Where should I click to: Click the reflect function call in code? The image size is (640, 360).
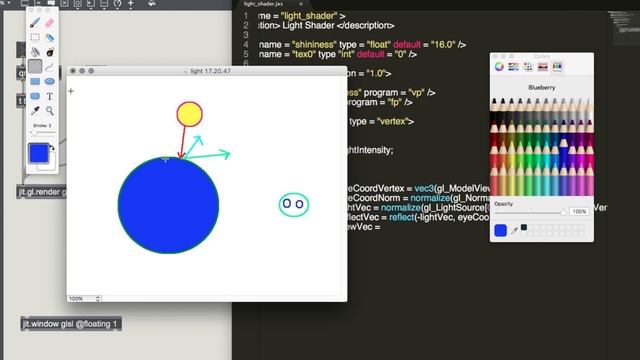click(401, 217)
